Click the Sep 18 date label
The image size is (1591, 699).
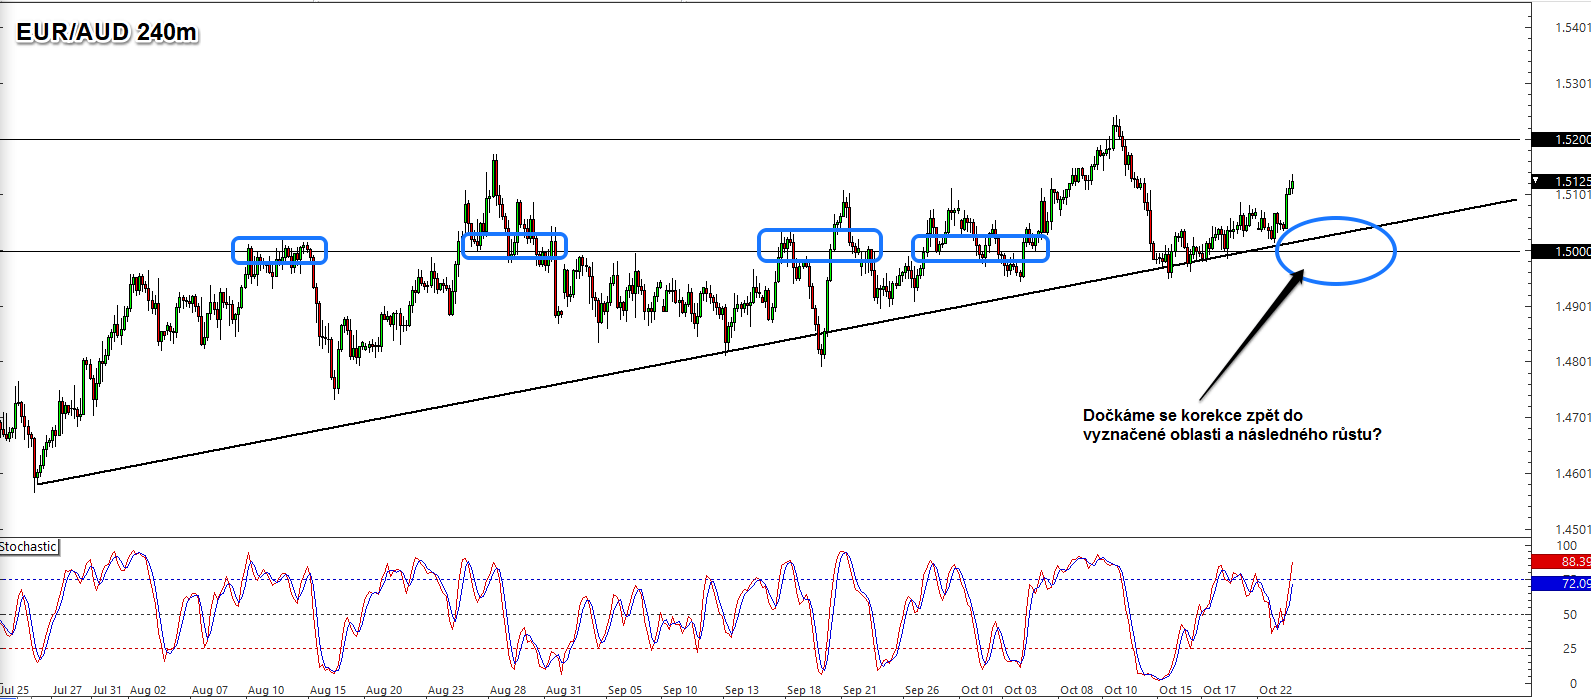pos(804,690)
